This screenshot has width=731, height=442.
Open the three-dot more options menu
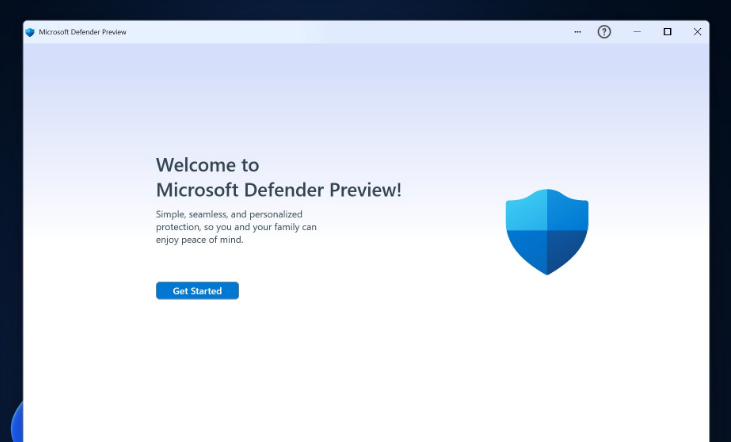[x=578, y=32]
